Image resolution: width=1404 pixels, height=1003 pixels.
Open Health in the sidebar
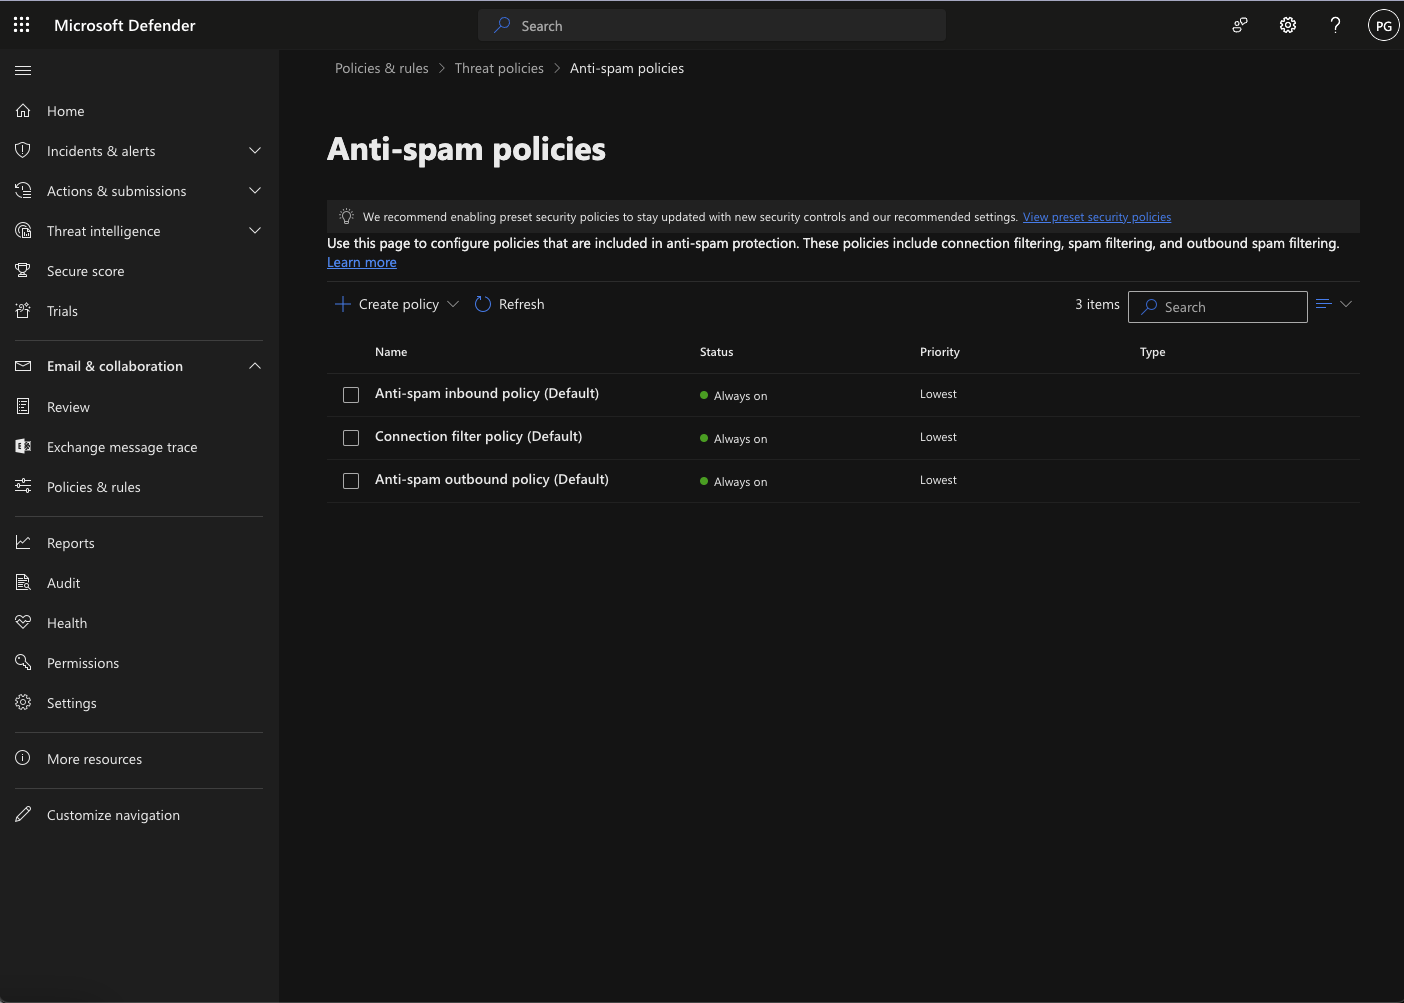click(x=67, y=623)
